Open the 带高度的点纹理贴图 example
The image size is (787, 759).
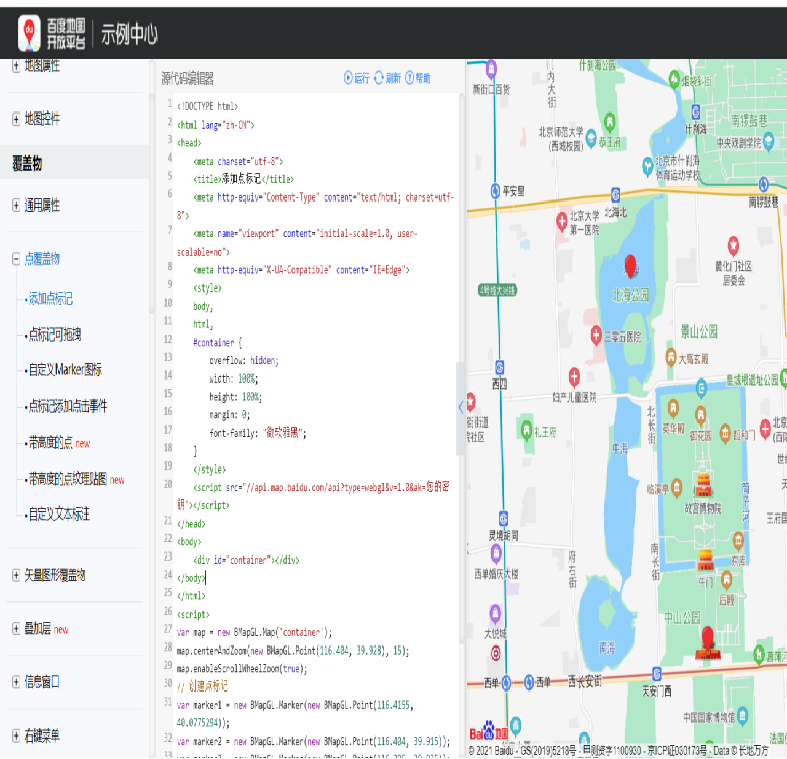67,479
